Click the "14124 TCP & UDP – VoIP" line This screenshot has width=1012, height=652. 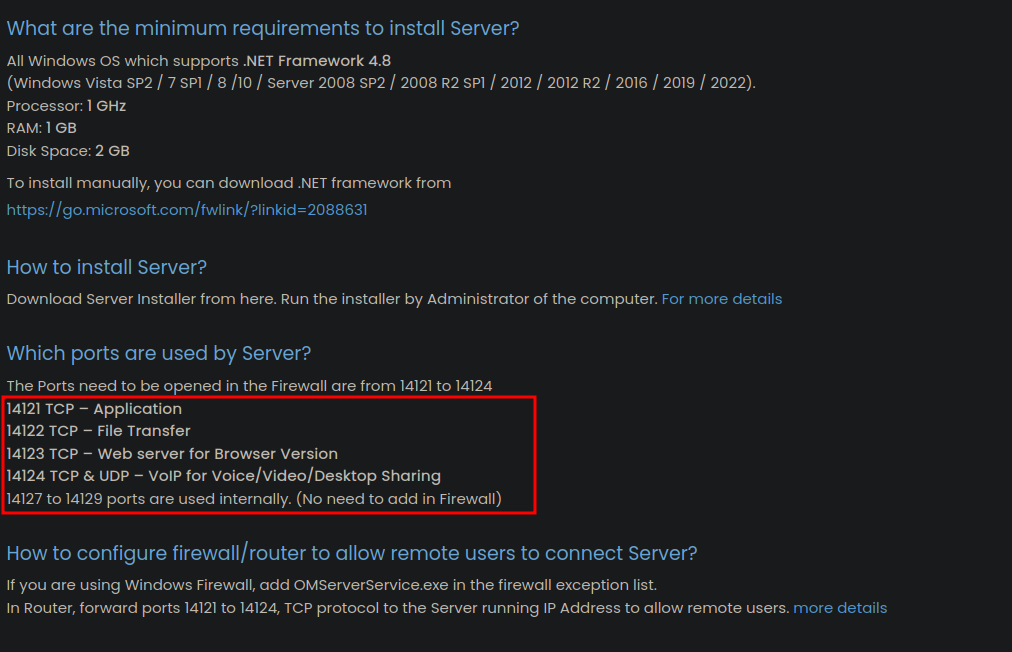click(223, 476)
